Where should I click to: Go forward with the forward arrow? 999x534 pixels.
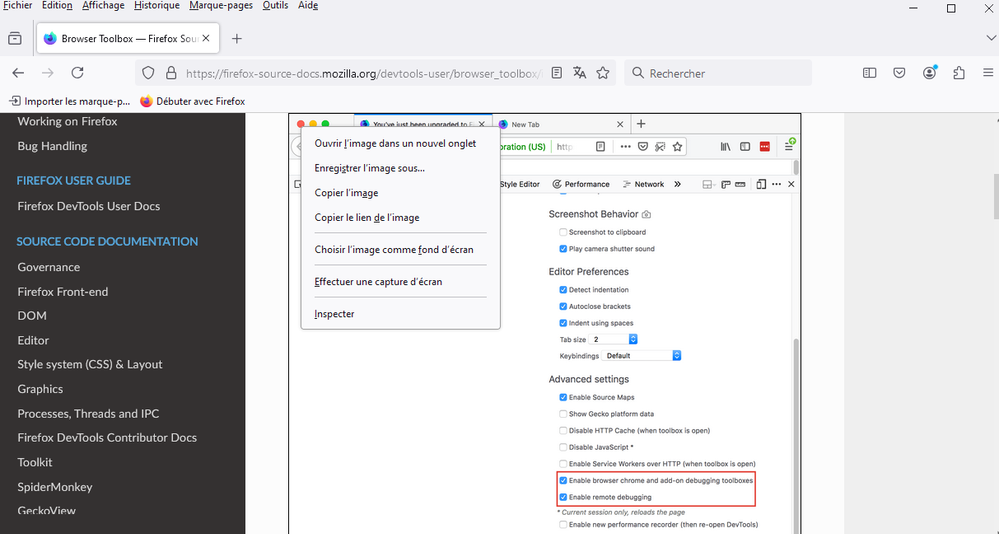[48, 73]
